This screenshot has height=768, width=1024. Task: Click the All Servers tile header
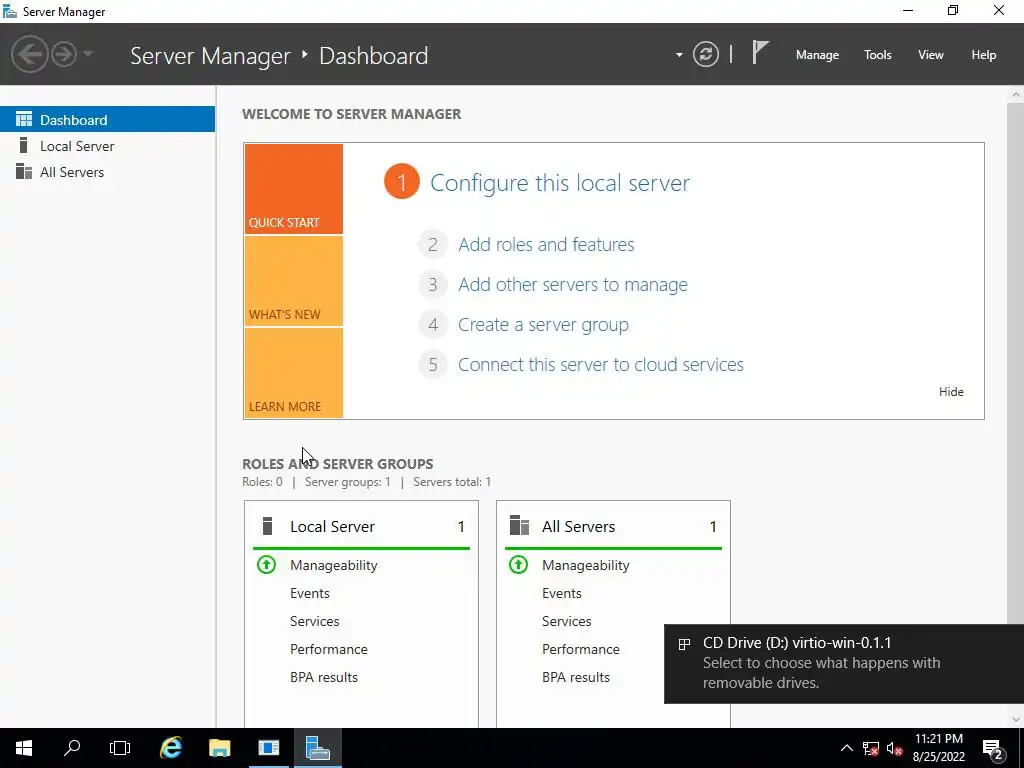(613, 526)
